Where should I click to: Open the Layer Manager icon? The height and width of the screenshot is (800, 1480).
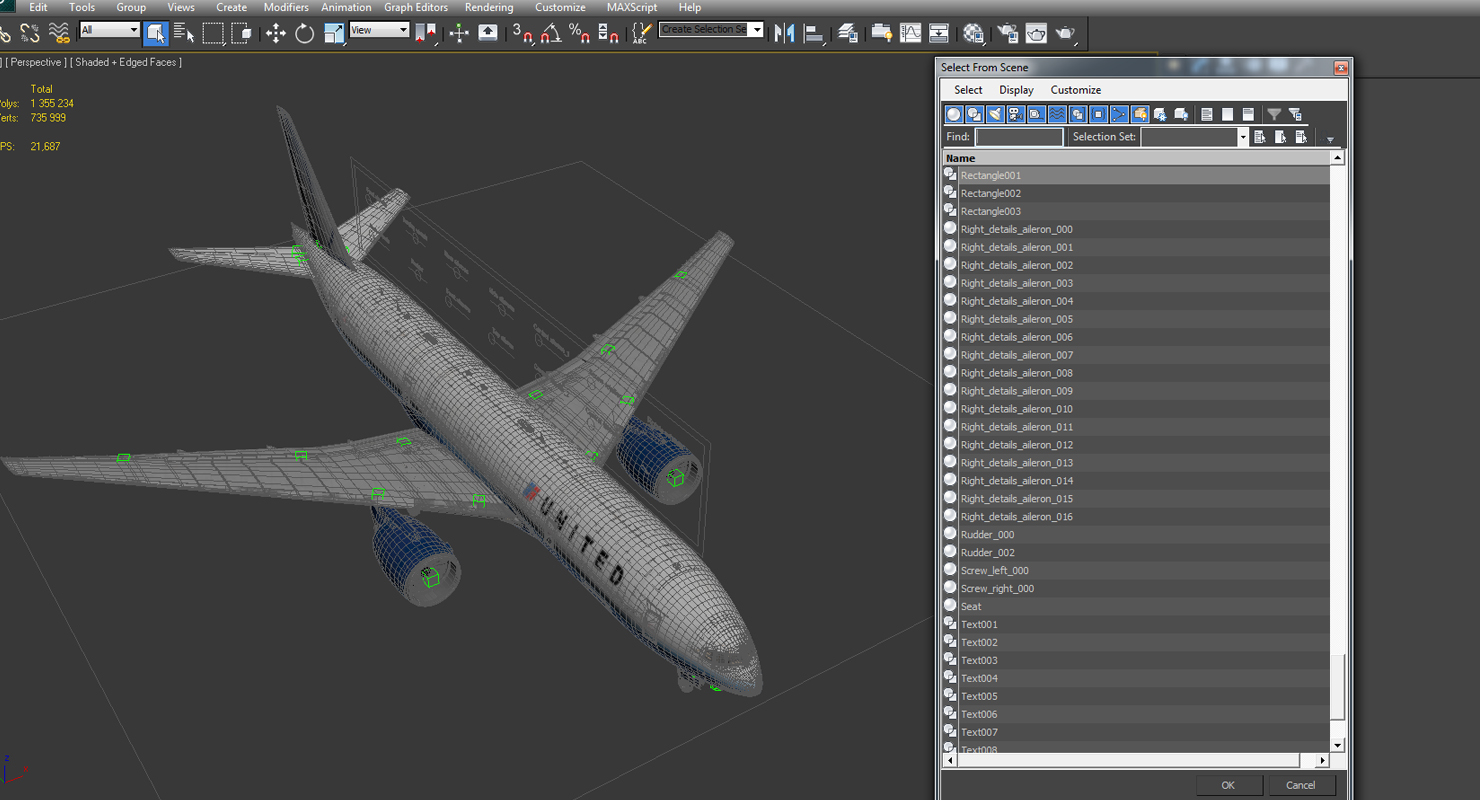pos(848,33)
